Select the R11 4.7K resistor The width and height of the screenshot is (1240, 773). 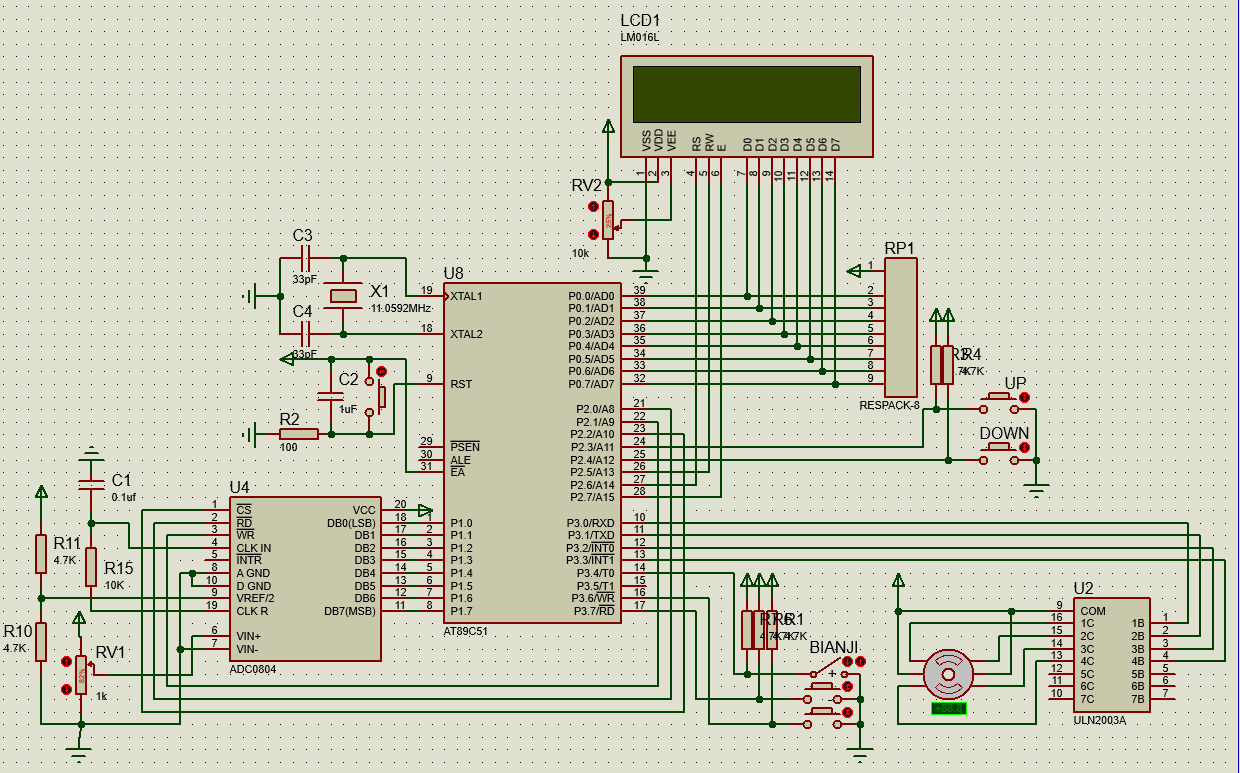click(x=40, y=553)
